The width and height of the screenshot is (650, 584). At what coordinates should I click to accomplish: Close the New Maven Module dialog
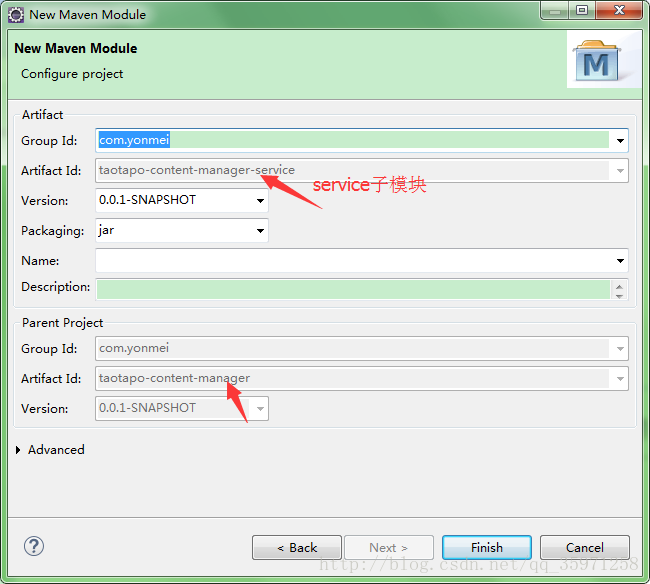(x=619, y=10)
